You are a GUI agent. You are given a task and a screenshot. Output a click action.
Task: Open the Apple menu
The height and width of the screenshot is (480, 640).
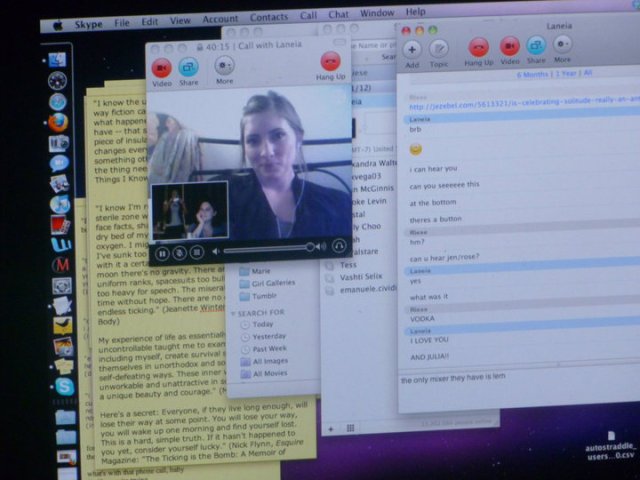[58, 26]
